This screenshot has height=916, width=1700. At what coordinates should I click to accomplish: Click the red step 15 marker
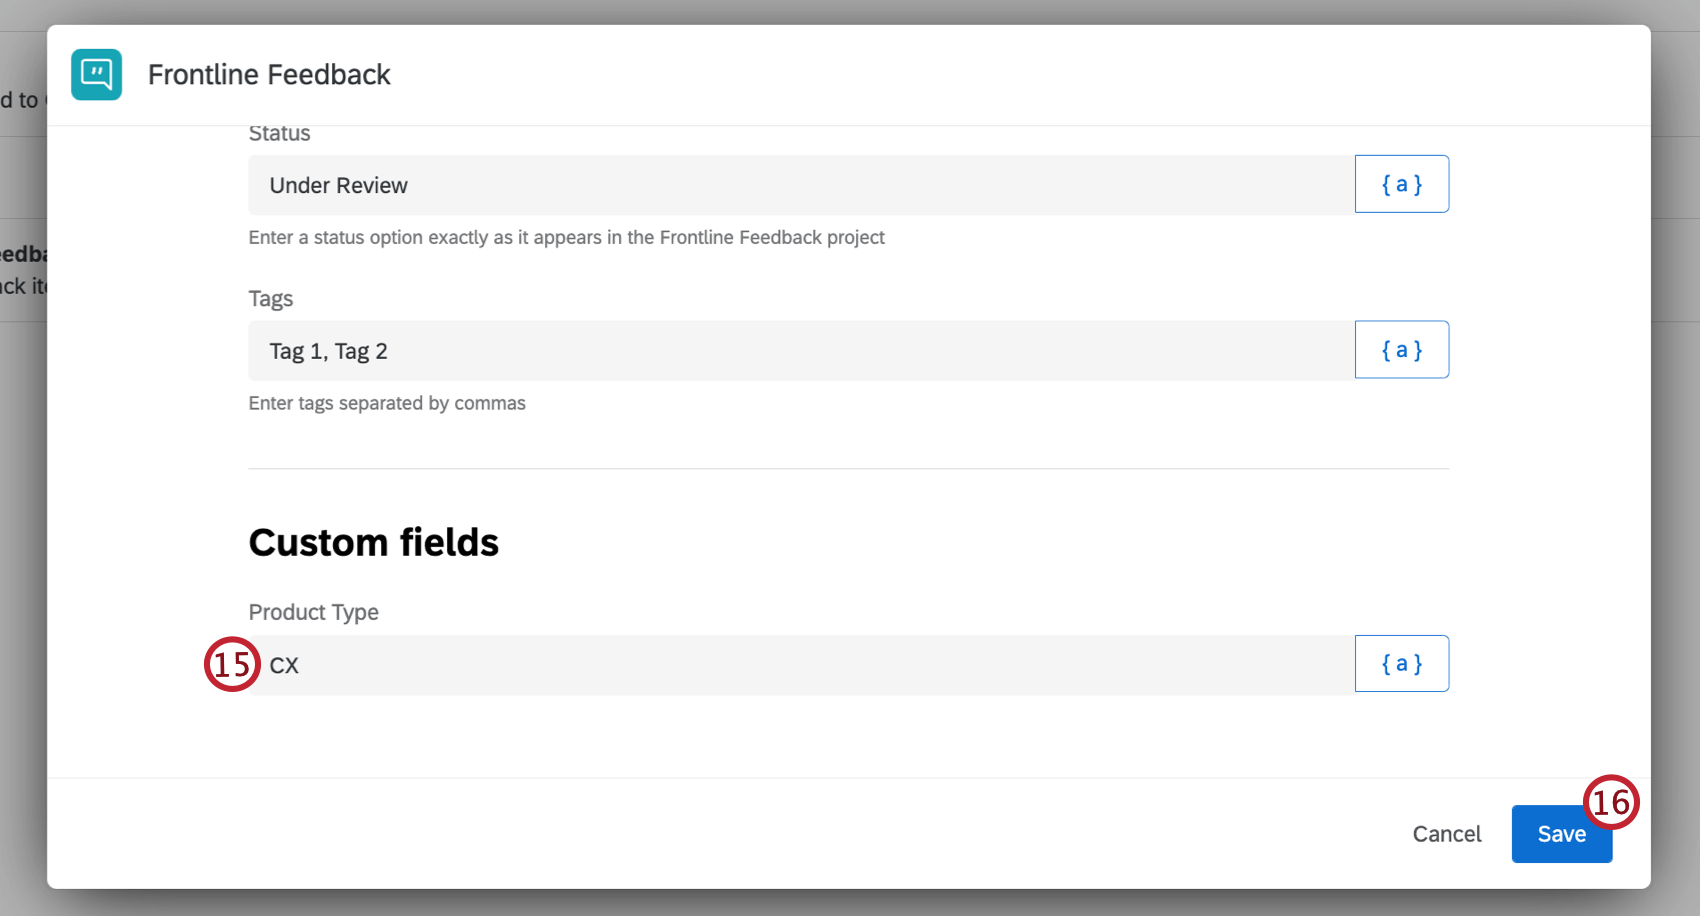click(232, 664)
